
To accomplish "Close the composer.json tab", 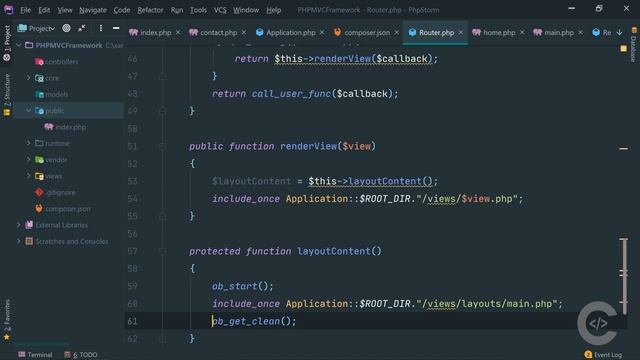I will click(396, 32).
